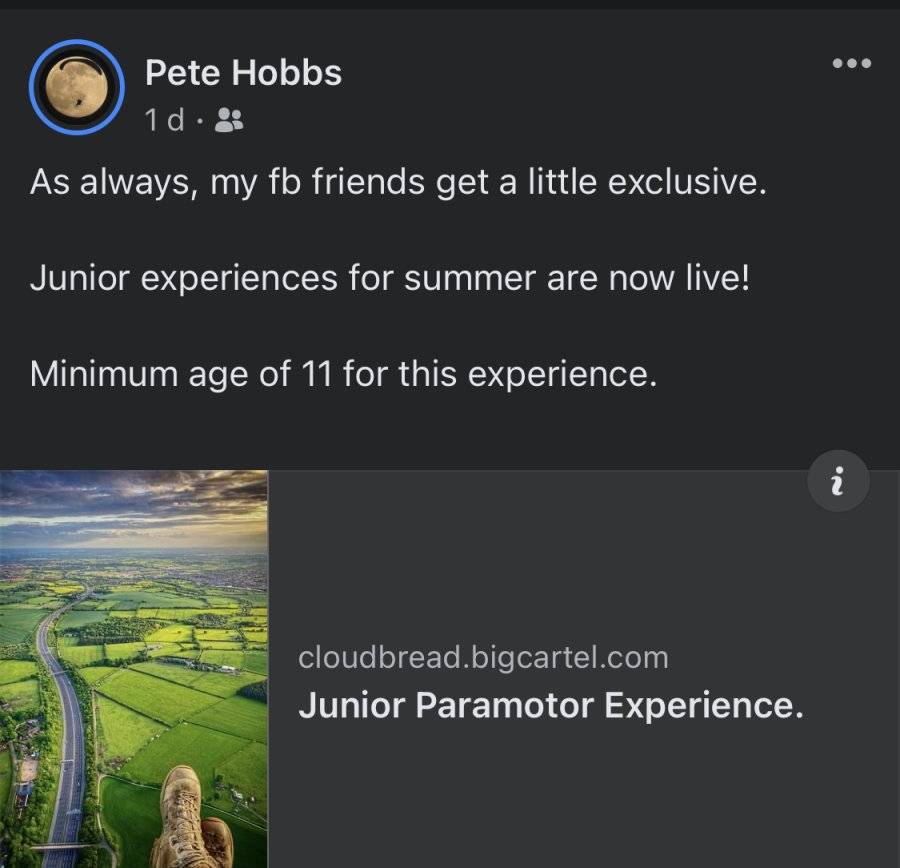Open Pete Hobbs' moon profile picture
The image size is (900, 868).
click(77, 87)
